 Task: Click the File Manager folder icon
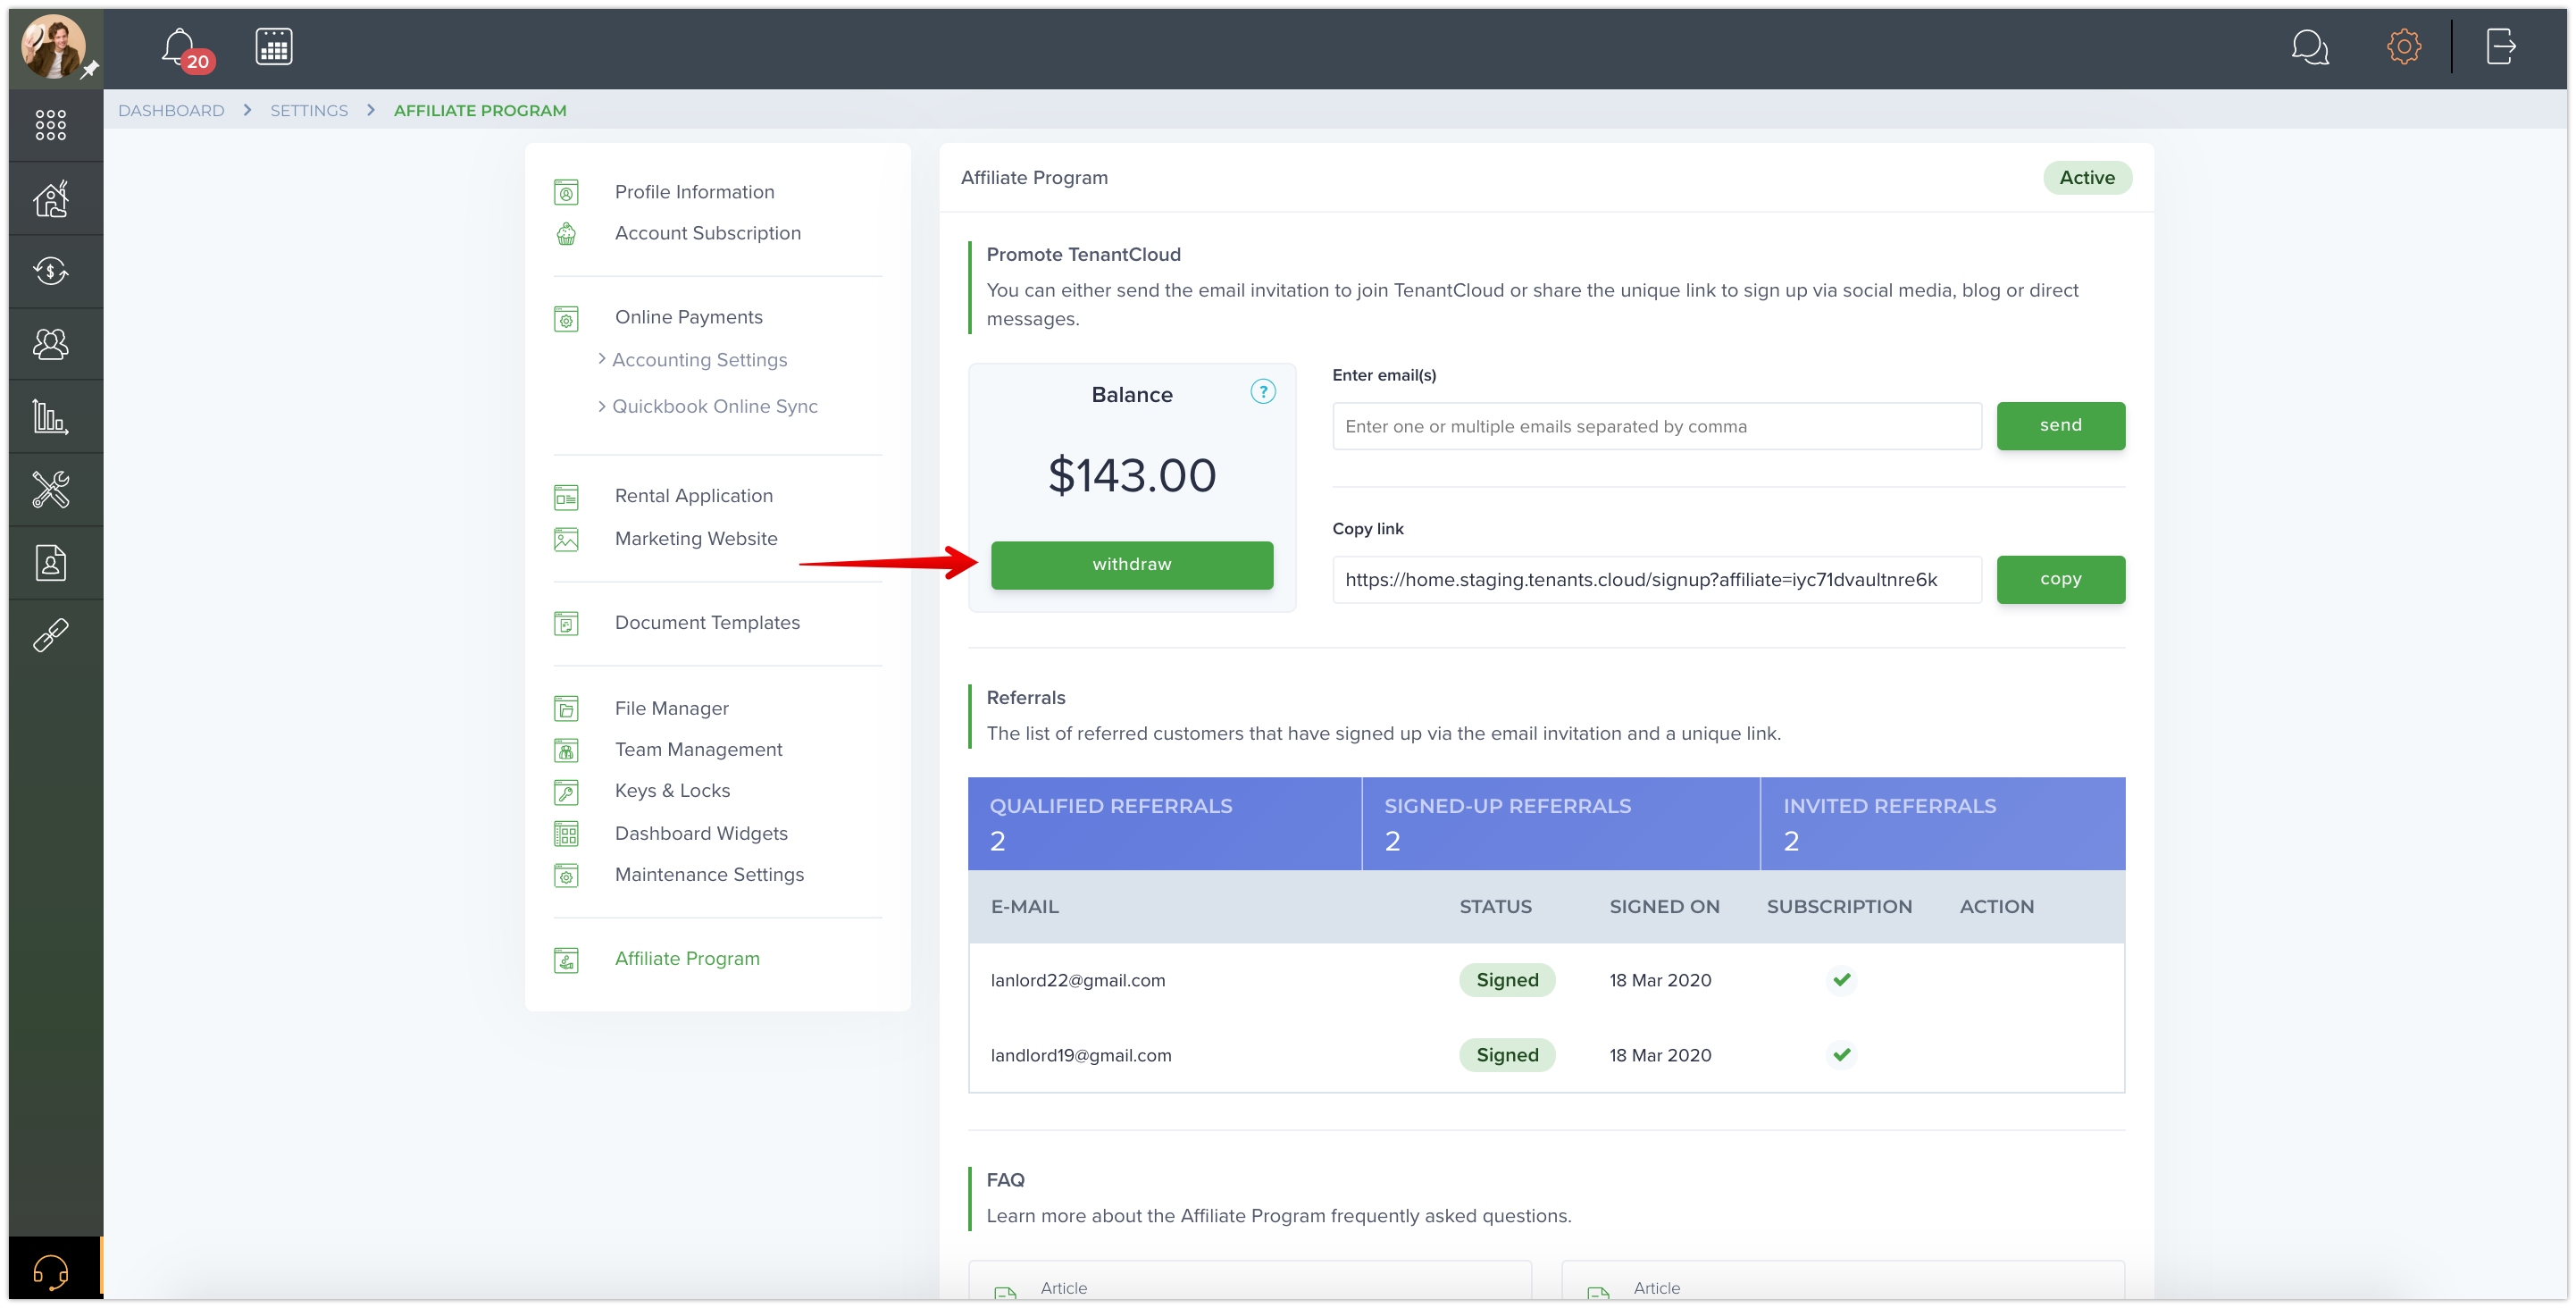click(566, 709)
